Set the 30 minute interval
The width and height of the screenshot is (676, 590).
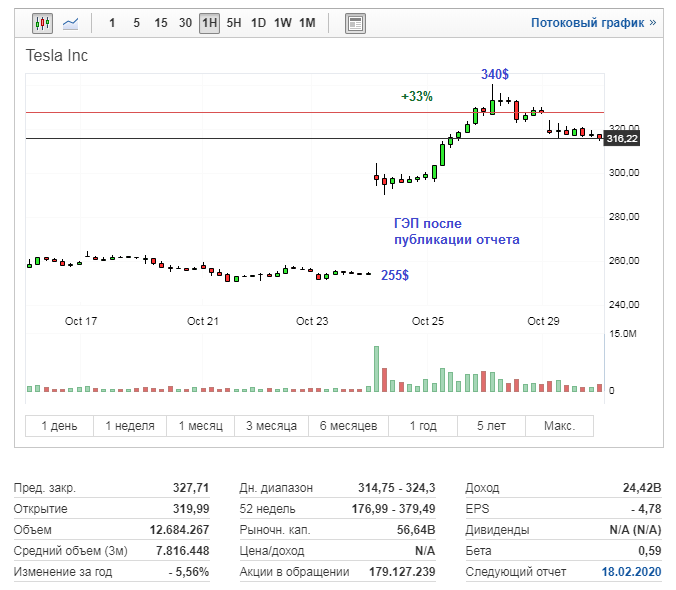(x=185, y=23)
